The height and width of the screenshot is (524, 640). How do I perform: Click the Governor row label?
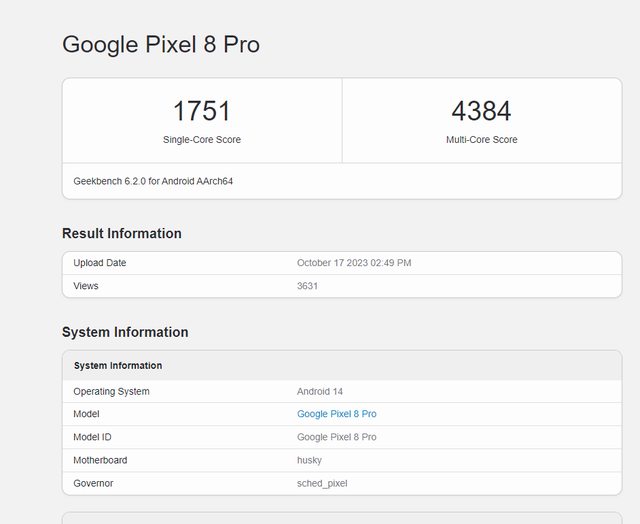[x=93, y=483]
